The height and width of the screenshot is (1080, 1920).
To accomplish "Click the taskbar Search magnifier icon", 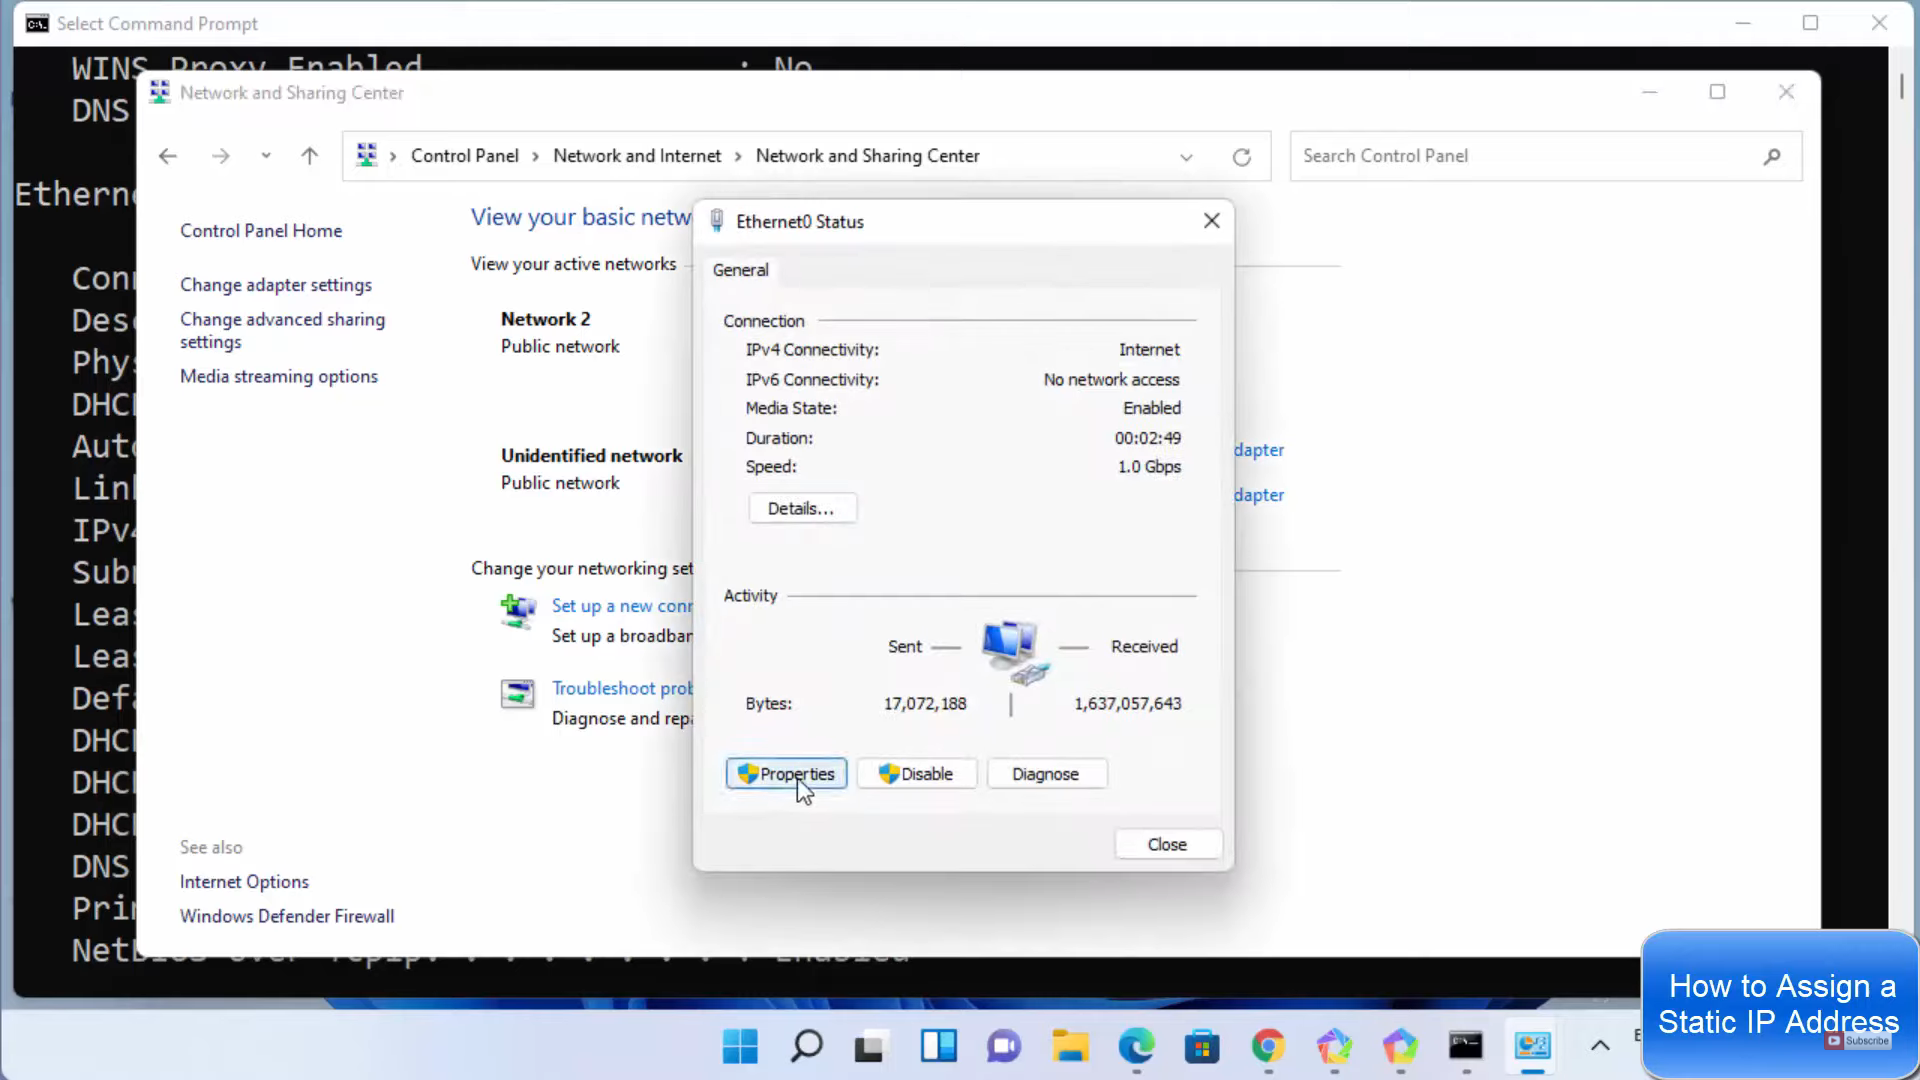I will coord(806,1046).
